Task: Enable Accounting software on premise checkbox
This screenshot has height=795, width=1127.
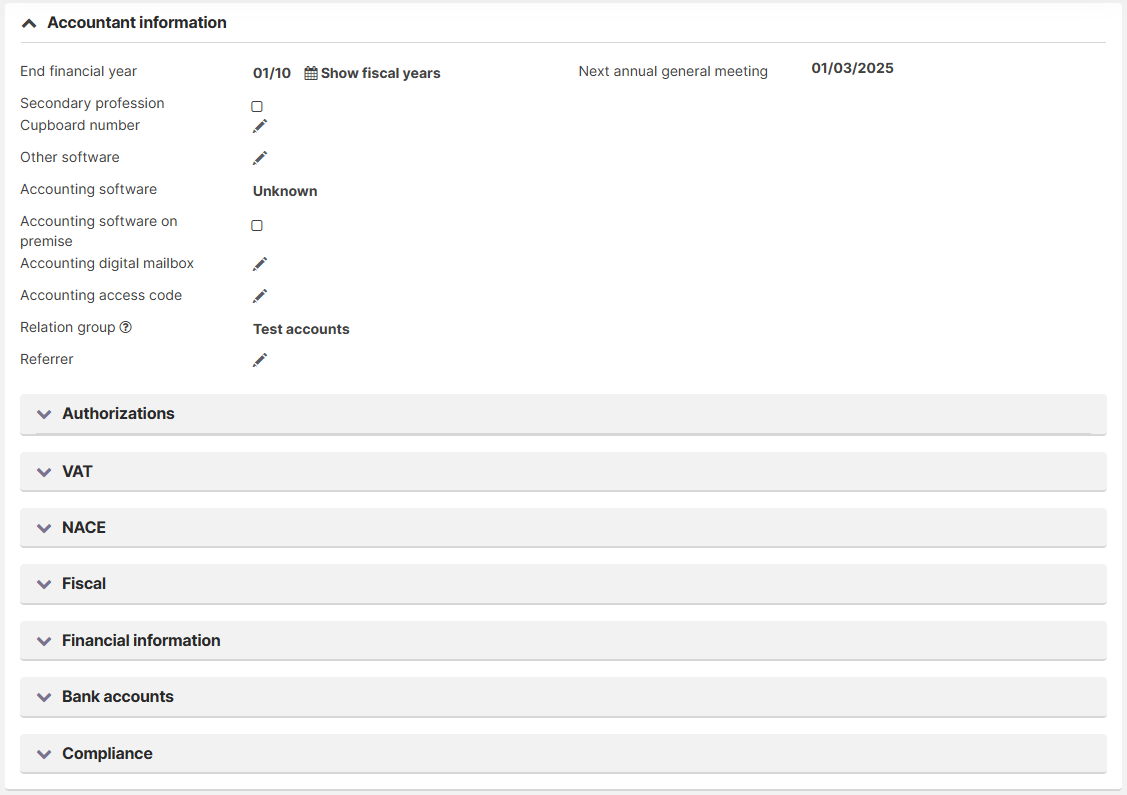Action: pyautogui.click(x=257, y=226)
